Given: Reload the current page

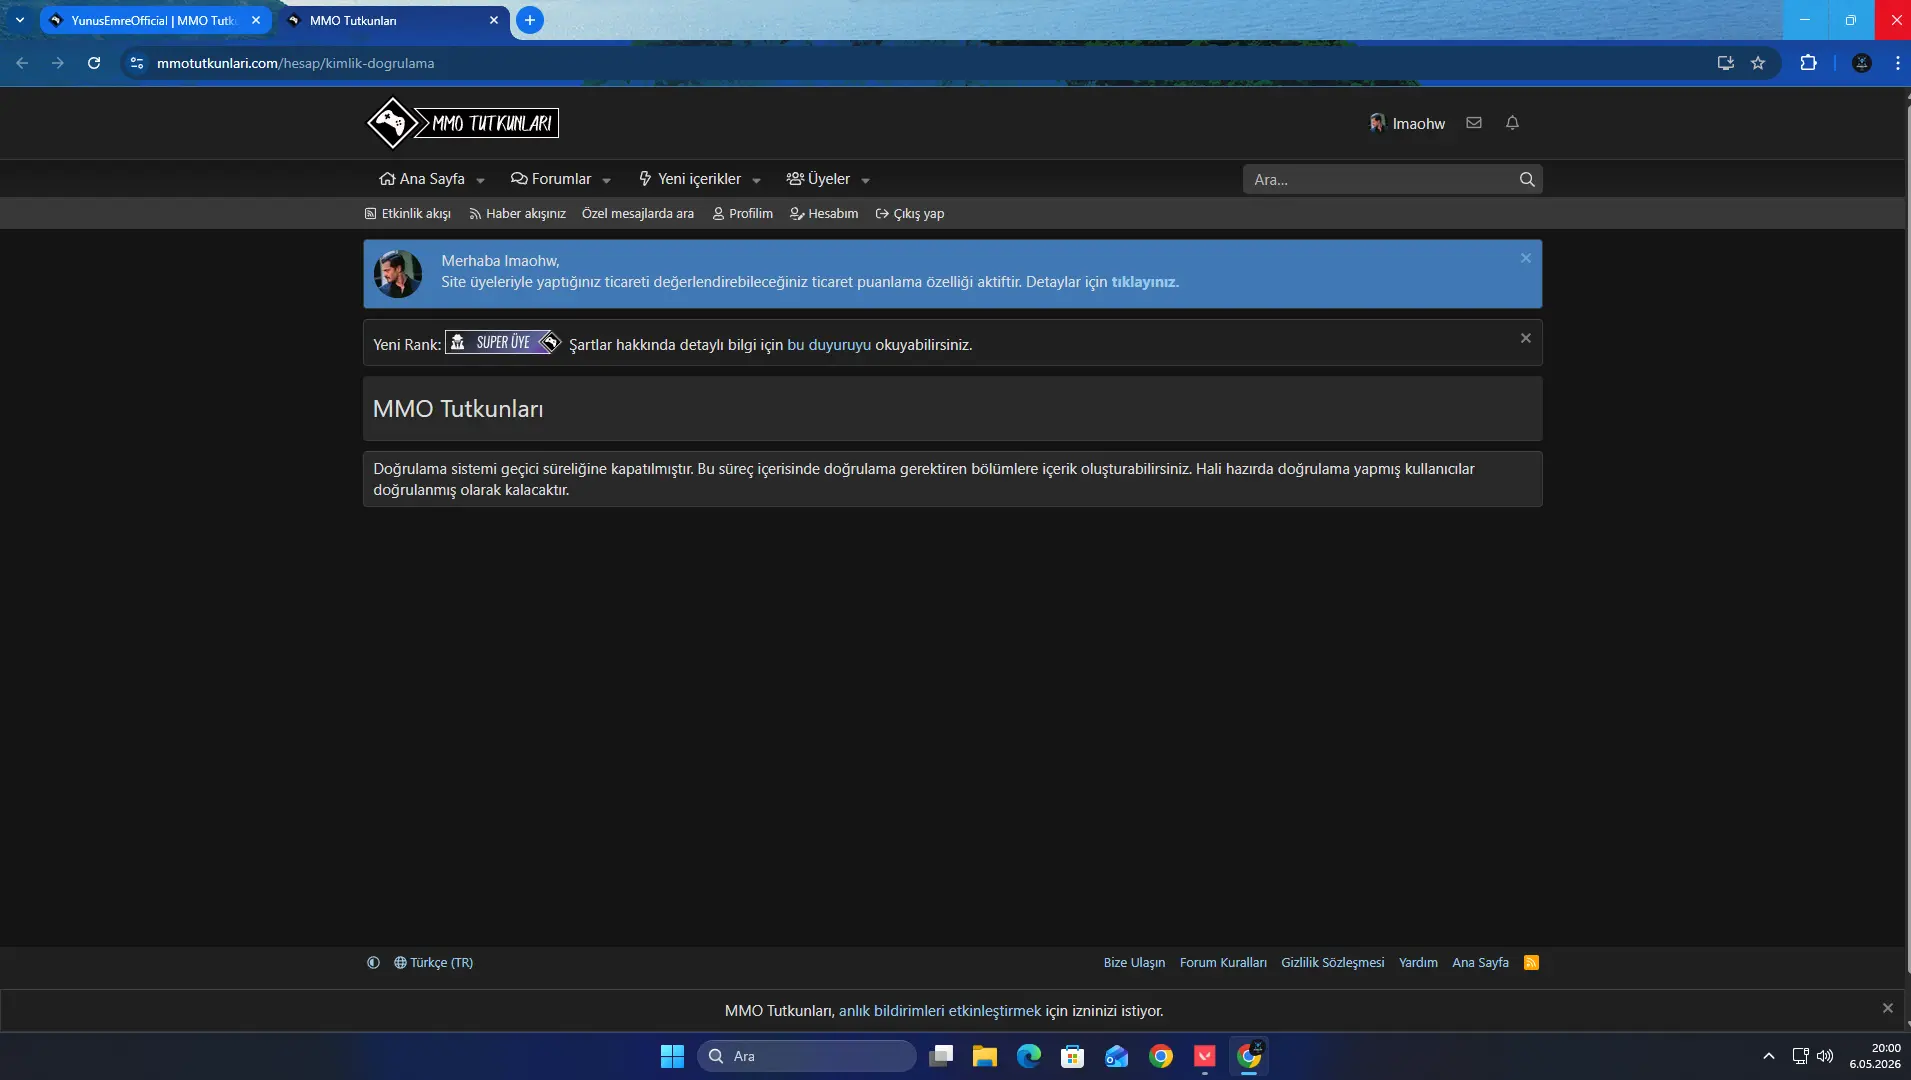Looking at the screenshot, I should click(x=94, y=63).
